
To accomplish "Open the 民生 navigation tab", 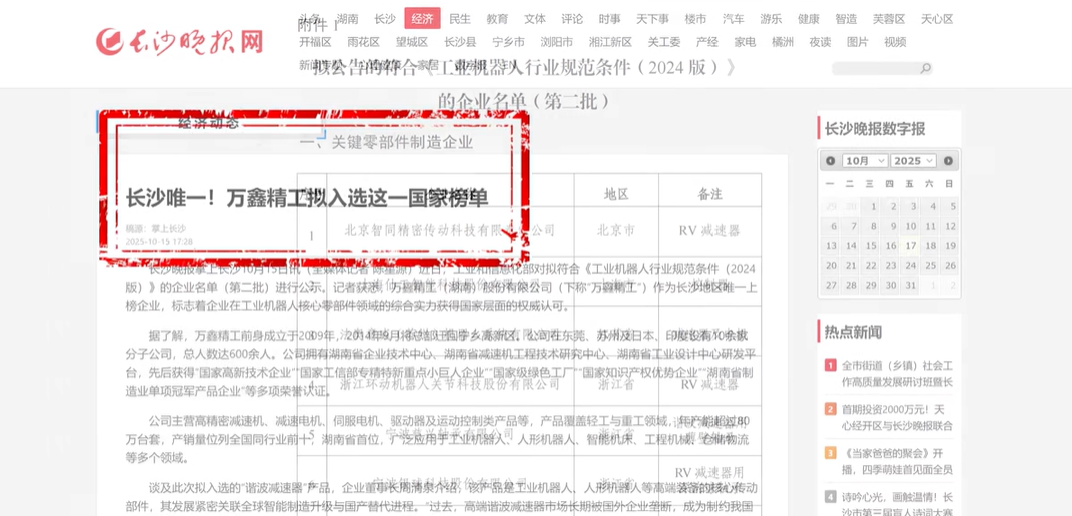I will pyautogui.click(x=460, y=19).
